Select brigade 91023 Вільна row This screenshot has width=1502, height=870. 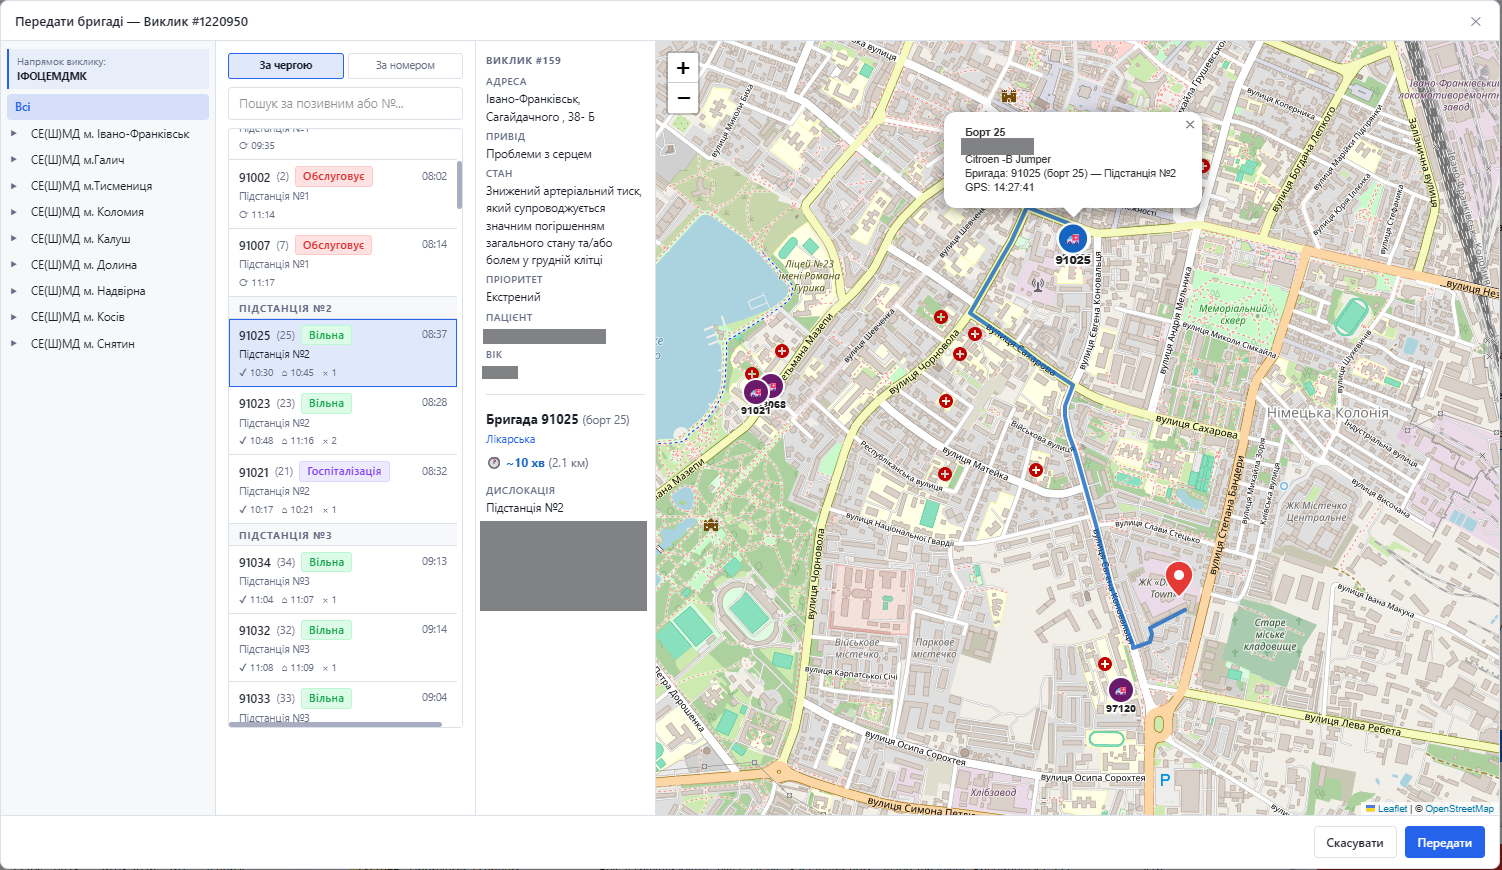point(343,421)
